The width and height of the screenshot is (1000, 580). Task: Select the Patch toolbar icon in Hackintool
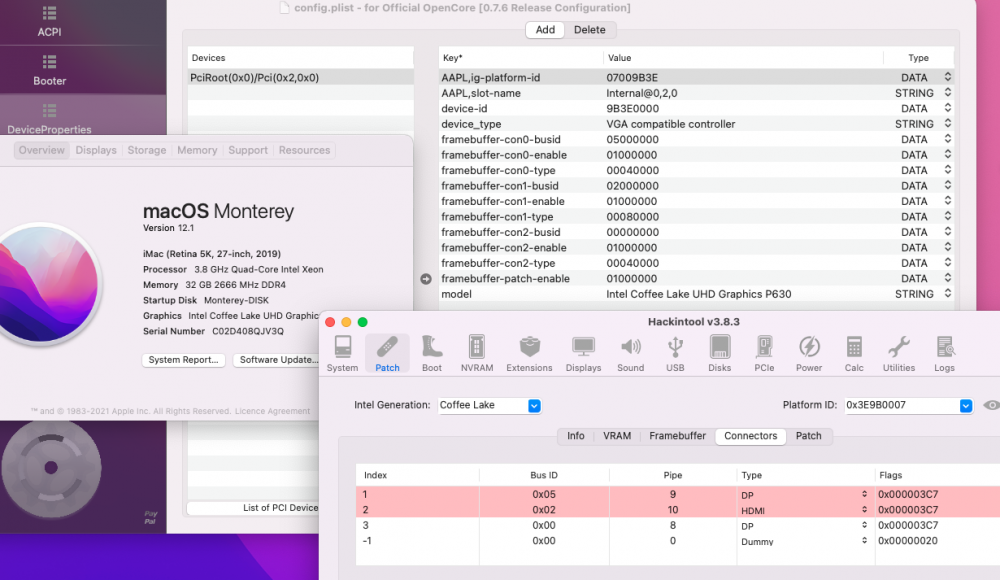pos(387,353)
